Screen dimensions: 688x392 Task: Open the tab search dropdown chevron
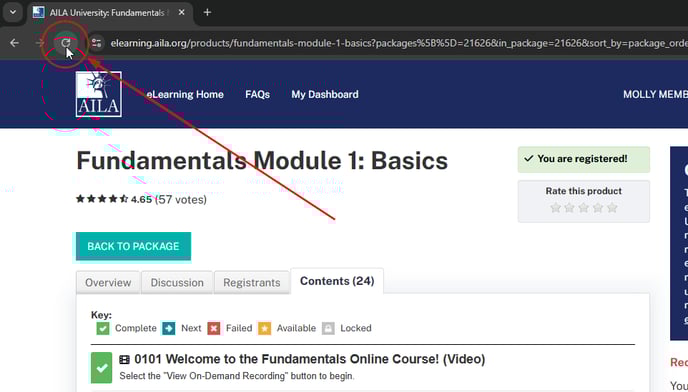[13, 12]
